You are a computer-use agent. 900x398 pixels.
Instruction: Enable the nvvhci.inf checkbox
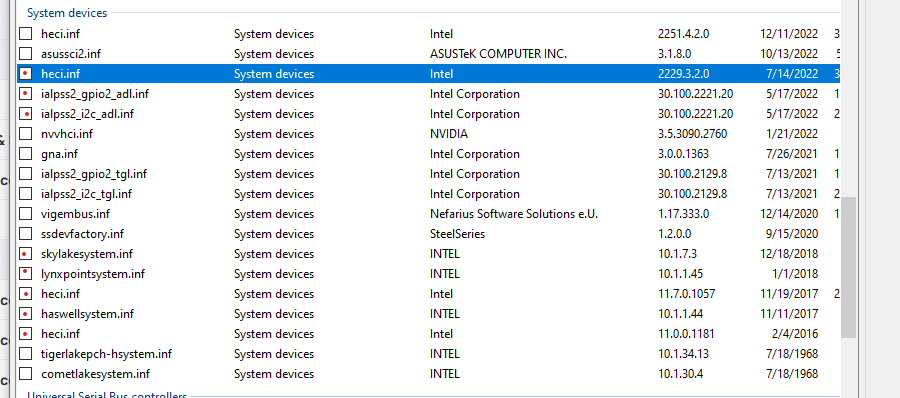[x=25, y=134]
